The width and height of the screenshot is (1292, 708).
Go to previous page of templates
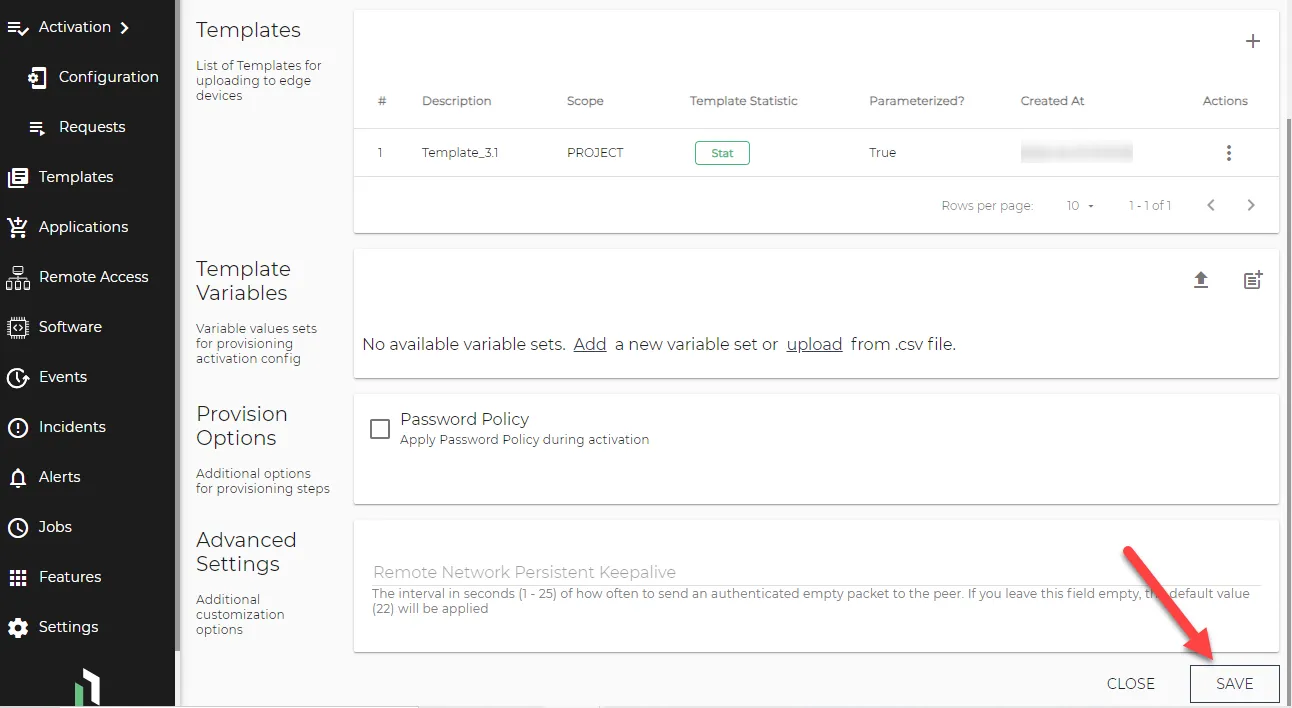1211,205
